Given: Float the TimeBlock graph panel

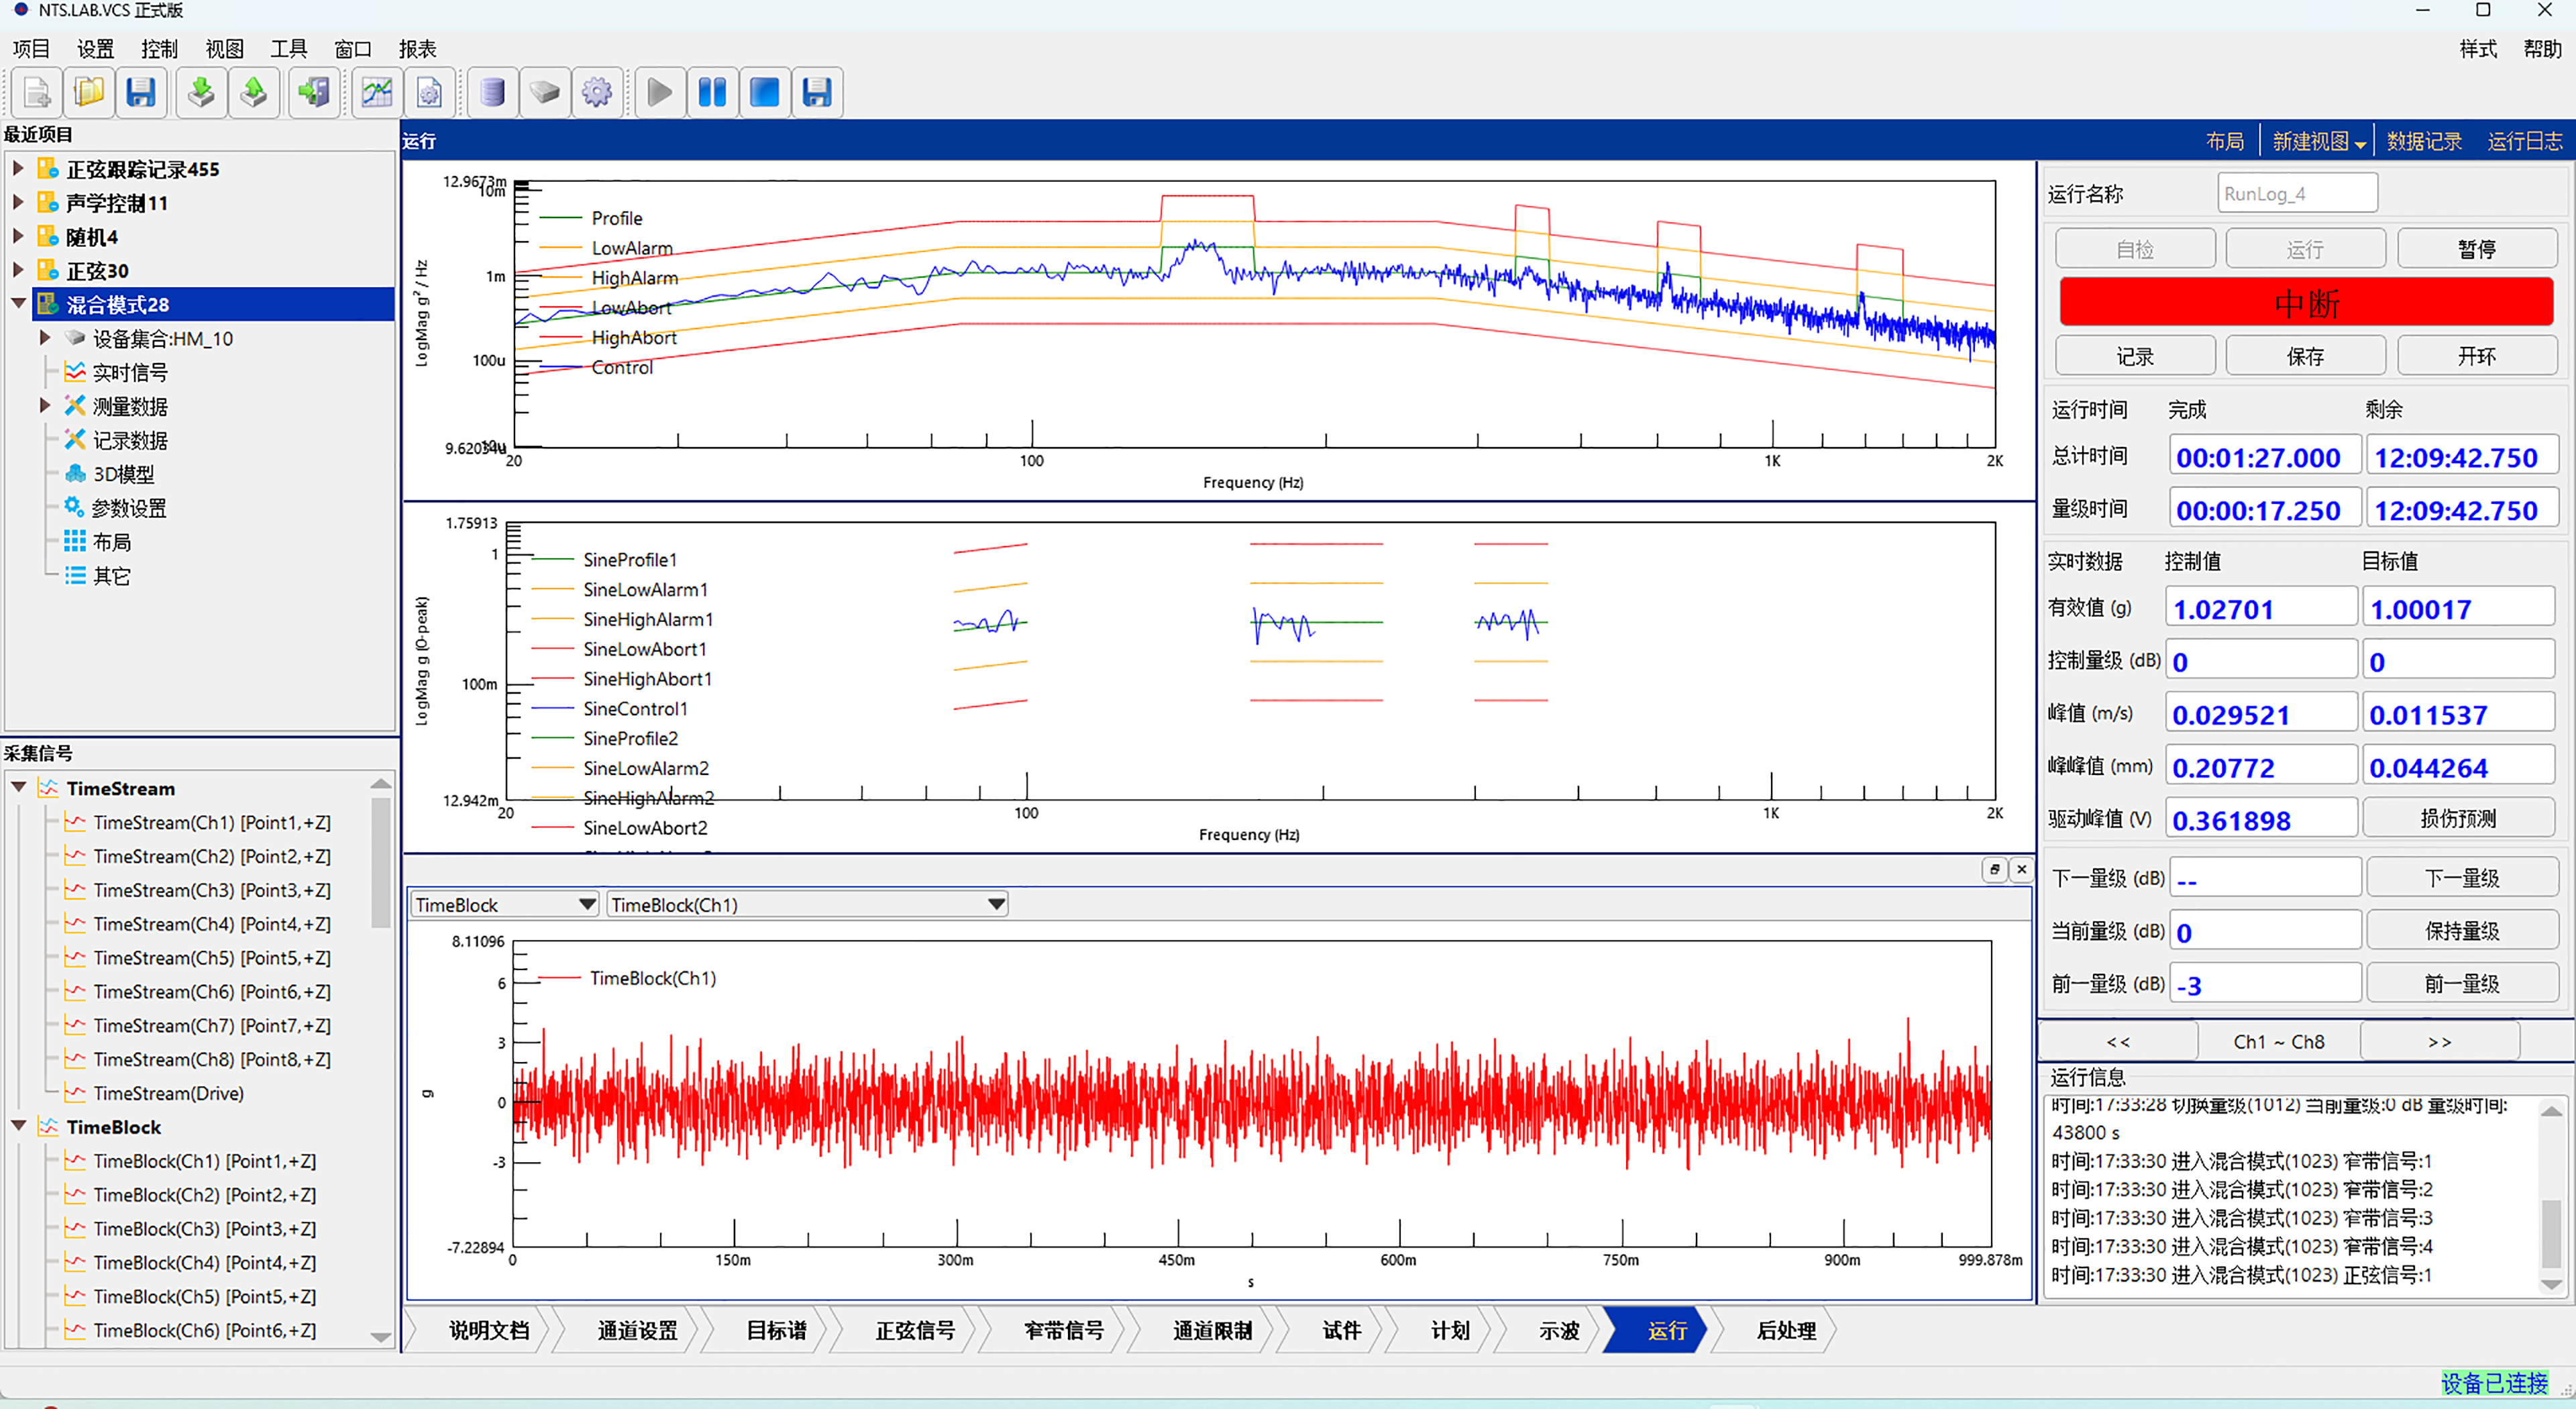Looking at the screenshot, I should [1994, 869].
